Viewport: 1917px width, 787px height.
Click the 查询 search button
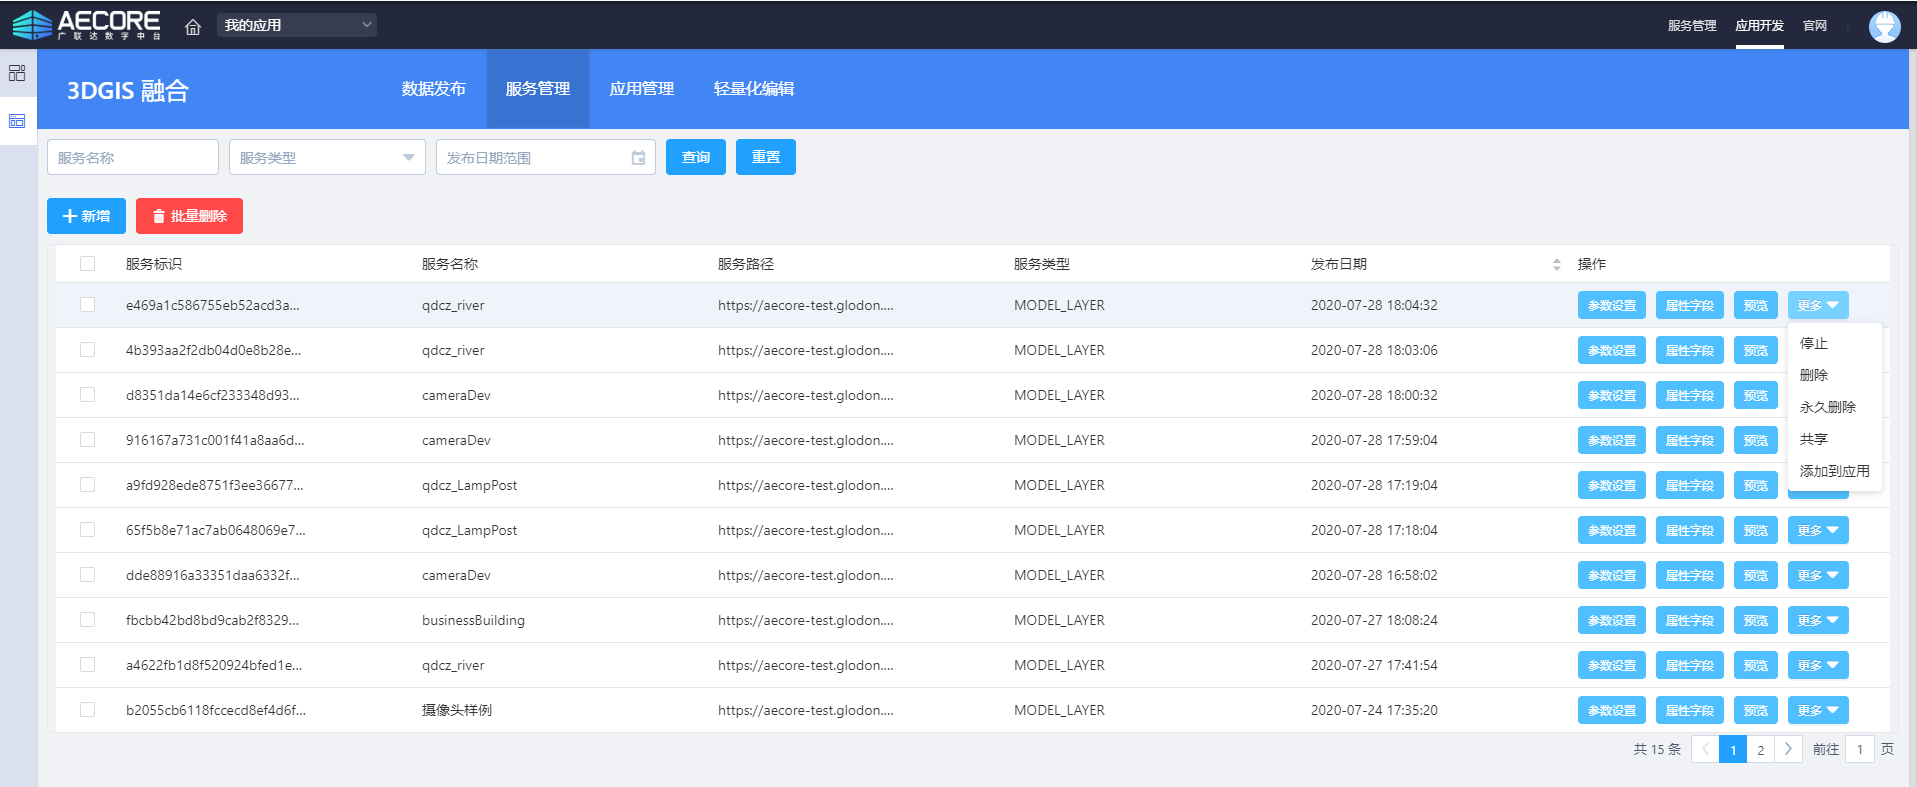click(x=695, y=157)
